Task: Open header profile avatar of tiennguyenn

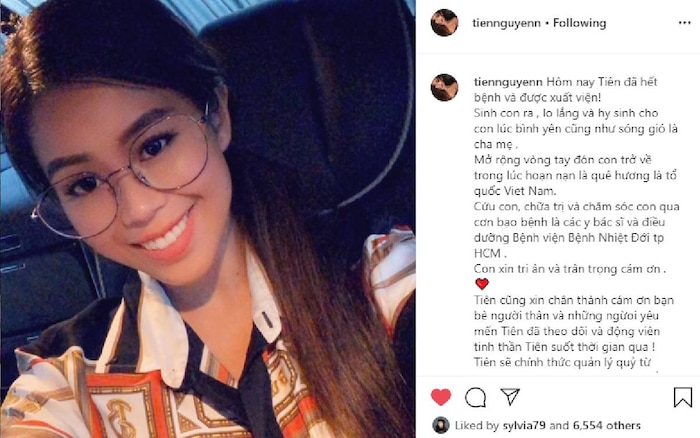Action: pyautogui.click(x=444, y=22)
